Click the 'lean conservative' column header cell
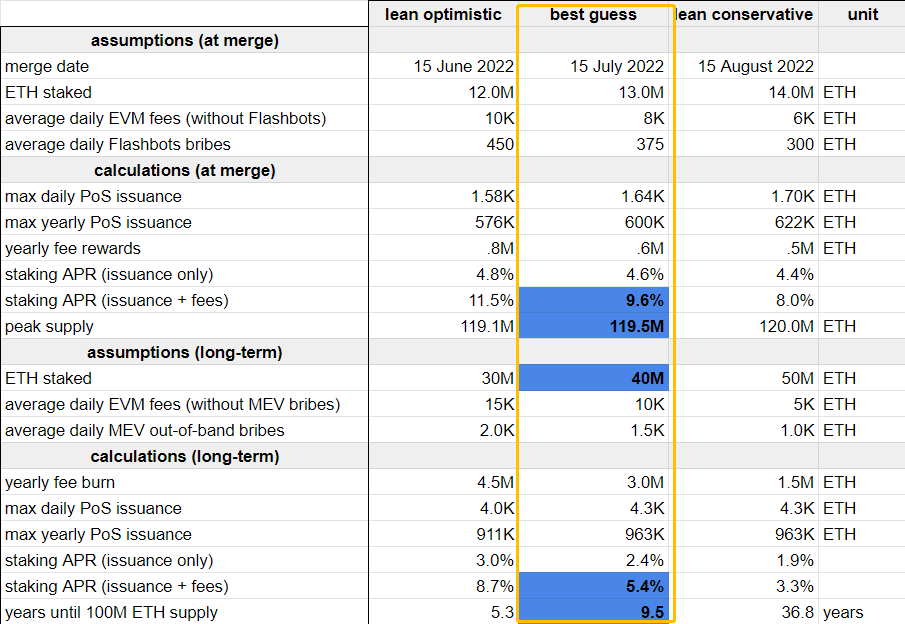Viewport: 905px width, 624px height. 745,14
